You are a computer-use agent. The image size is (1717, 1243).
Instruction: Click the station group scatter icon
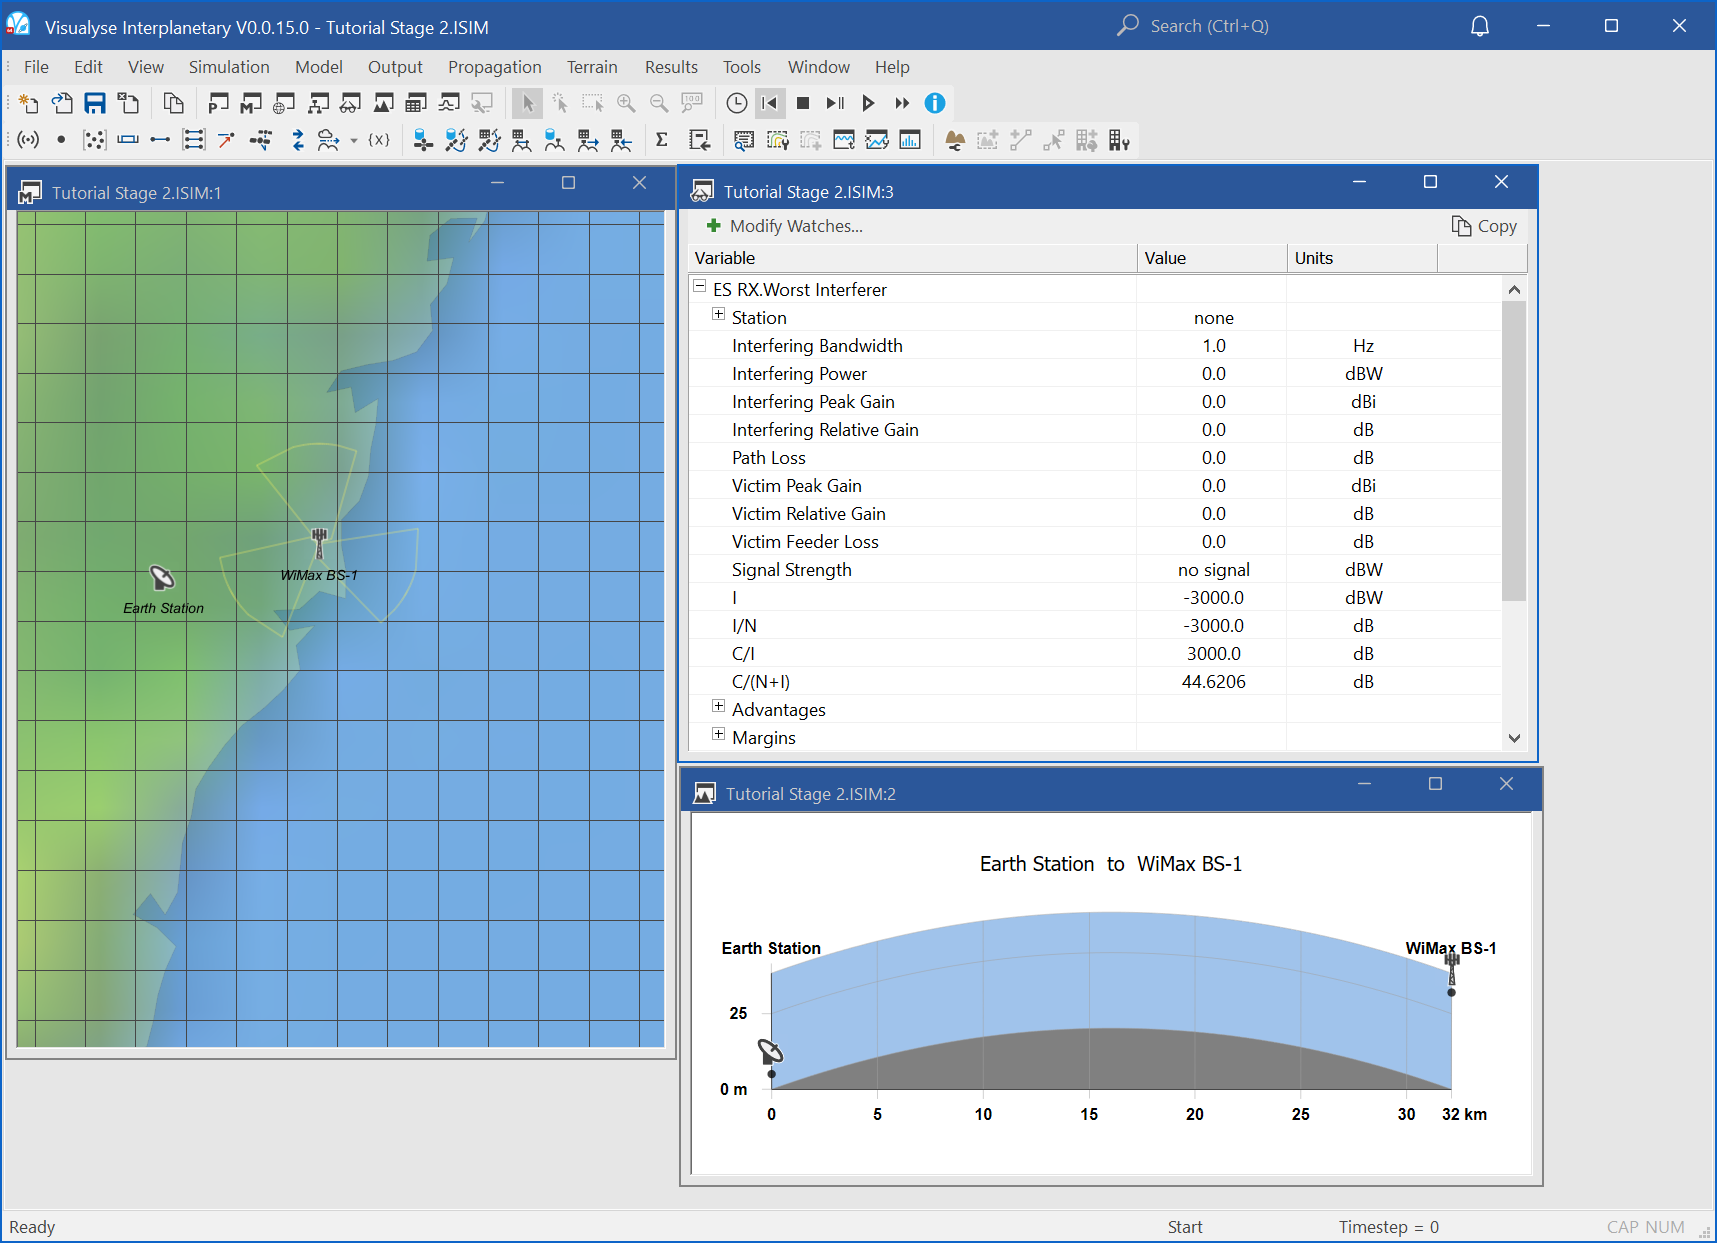coord(94,140)
